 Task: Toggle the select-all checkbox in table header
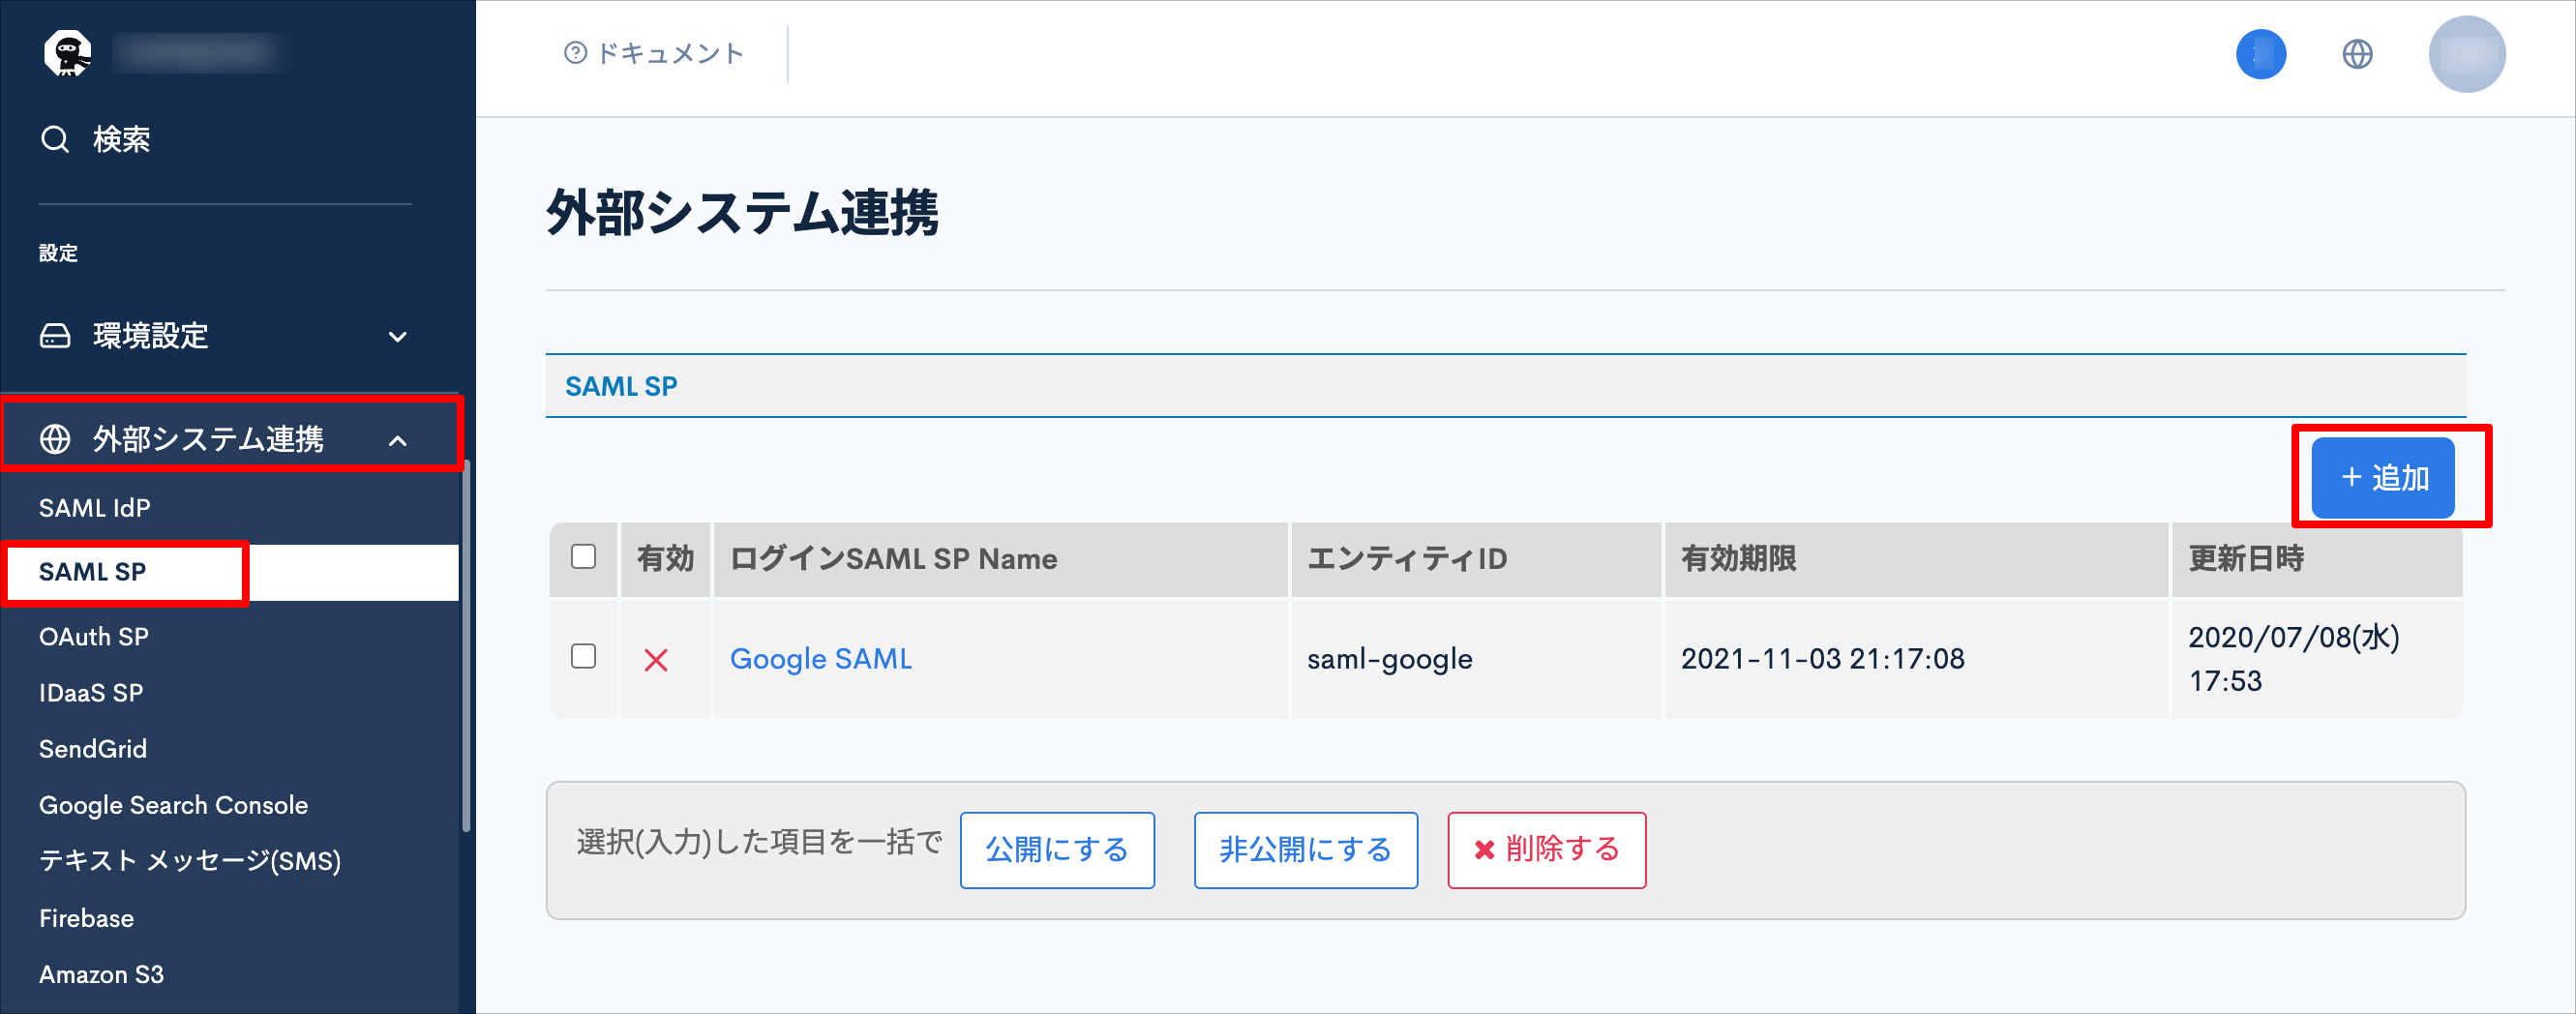[583, 556]
